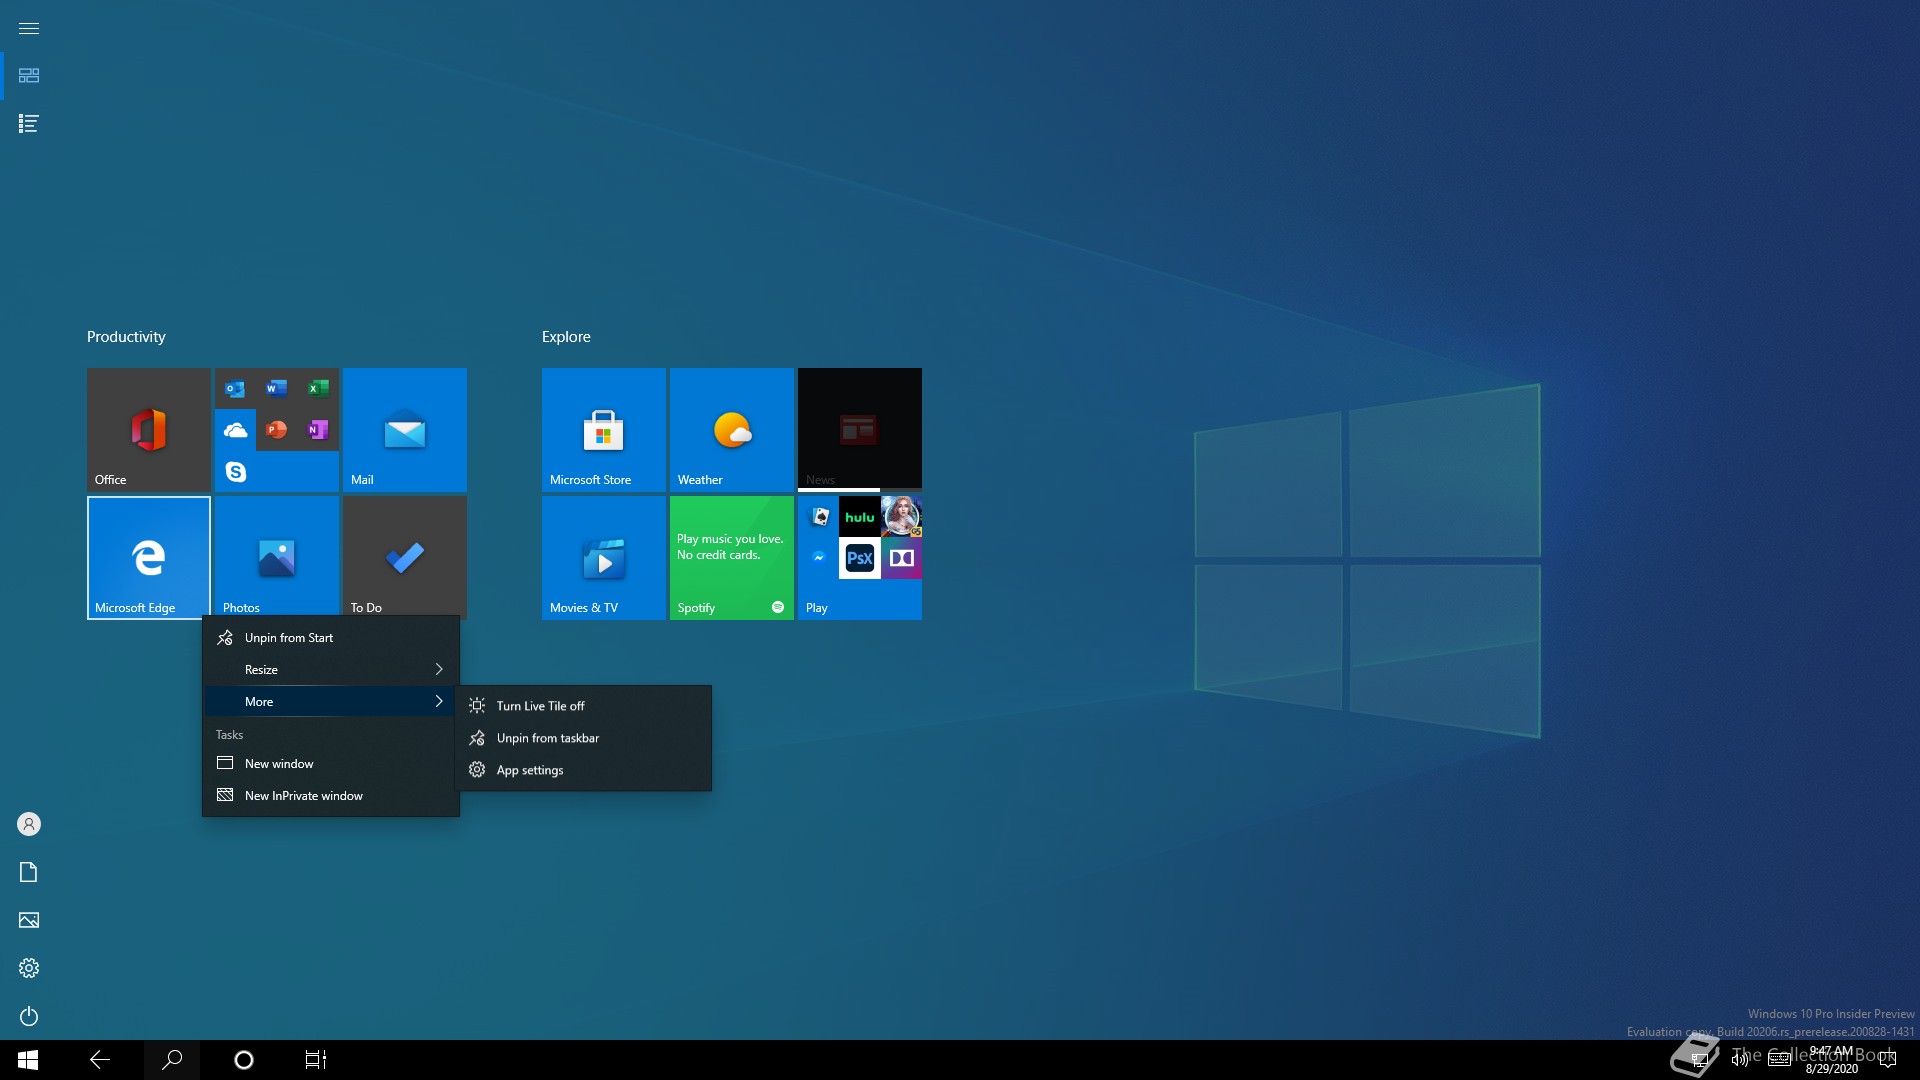Choose New window task
Image resolution: width=1920 pixels, height=1080 pixels.
click(x=330, y=764)
